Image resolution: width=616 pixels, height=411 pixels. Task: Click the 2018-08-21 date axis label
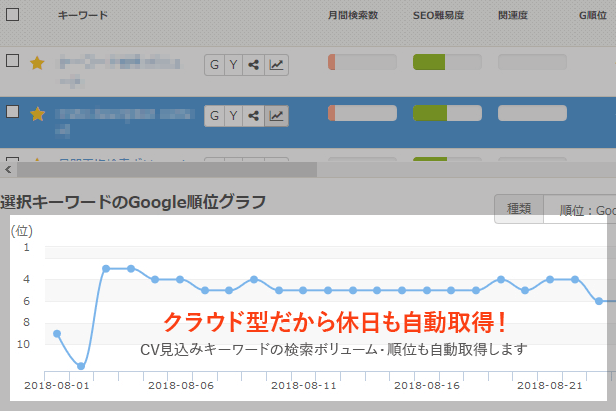[550, 385]
